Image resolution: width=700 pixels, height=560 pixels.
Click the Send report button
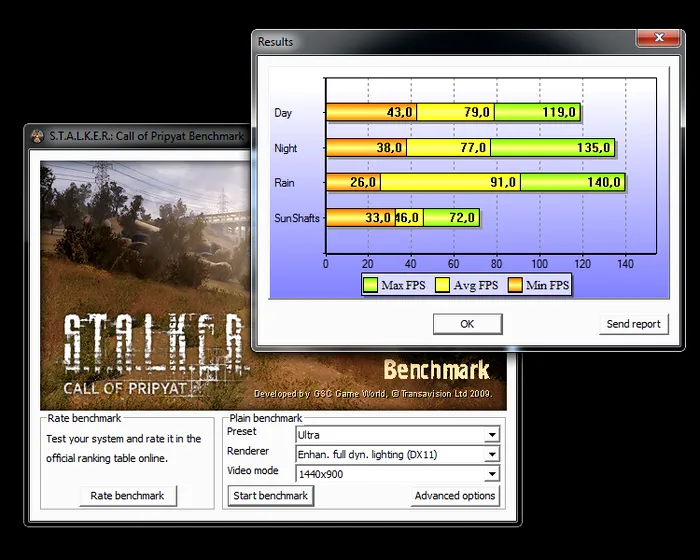(x=633, y=324)
